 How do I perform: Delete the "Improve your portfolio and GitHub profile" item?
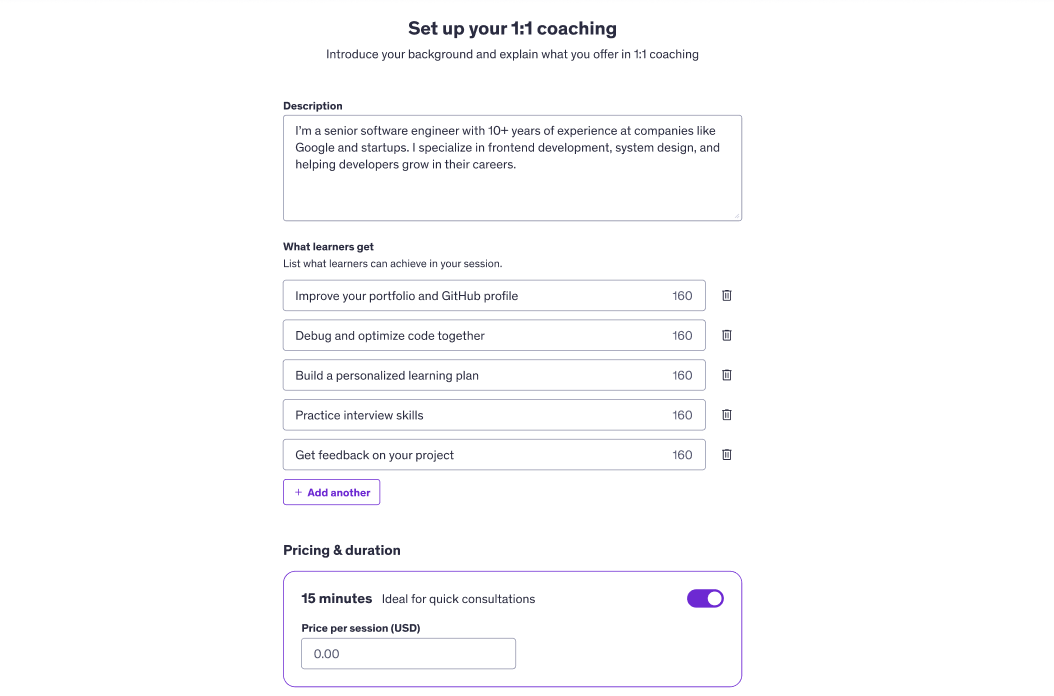(x=726, y=295)
